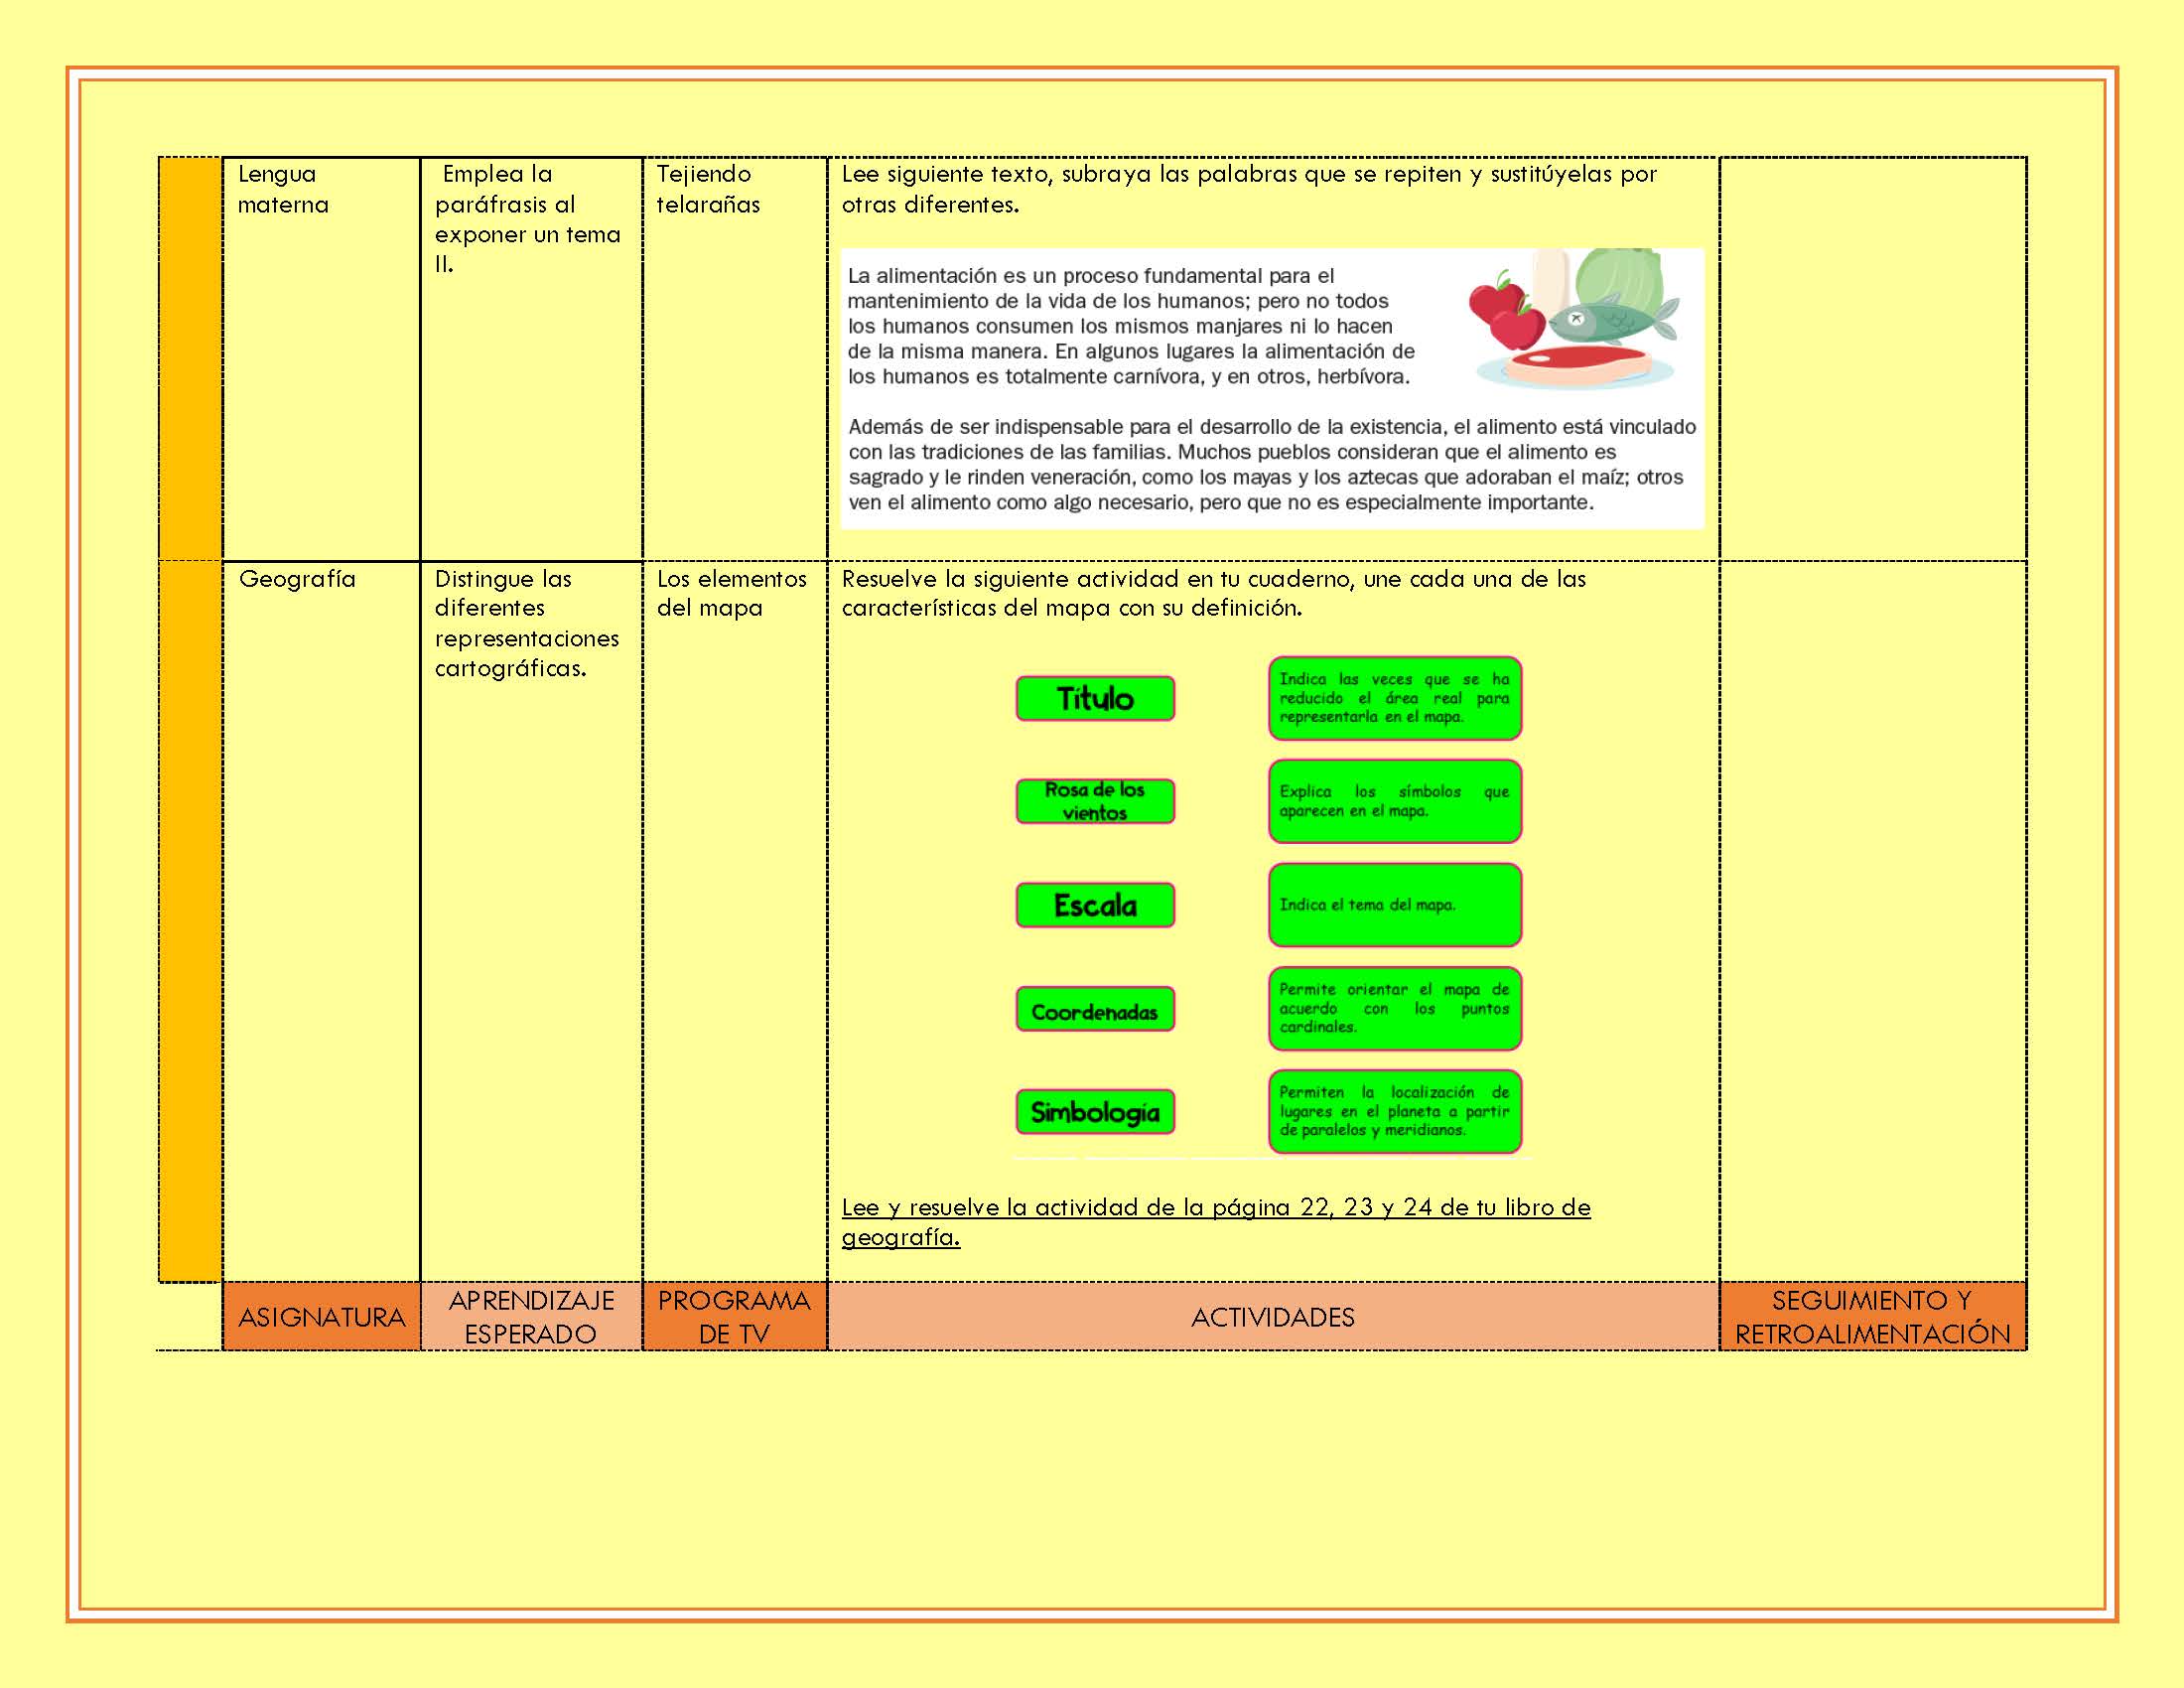Screen dimensions: 2184x1688
Task: Click the alimentación reading text paragraph
Action: click(x=1130, y=326)
